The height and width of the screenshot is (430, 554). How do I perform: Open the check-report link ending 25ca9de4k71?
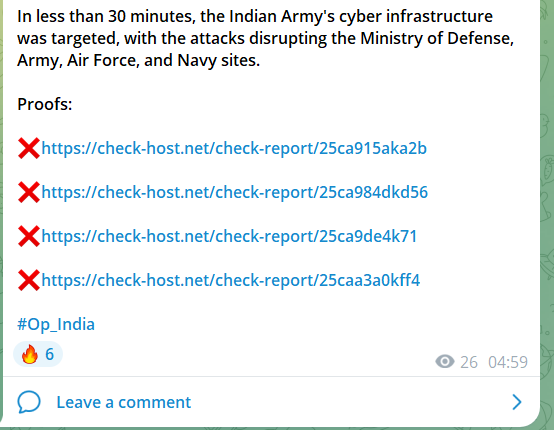pyautogui.click(x=229, y=236)
